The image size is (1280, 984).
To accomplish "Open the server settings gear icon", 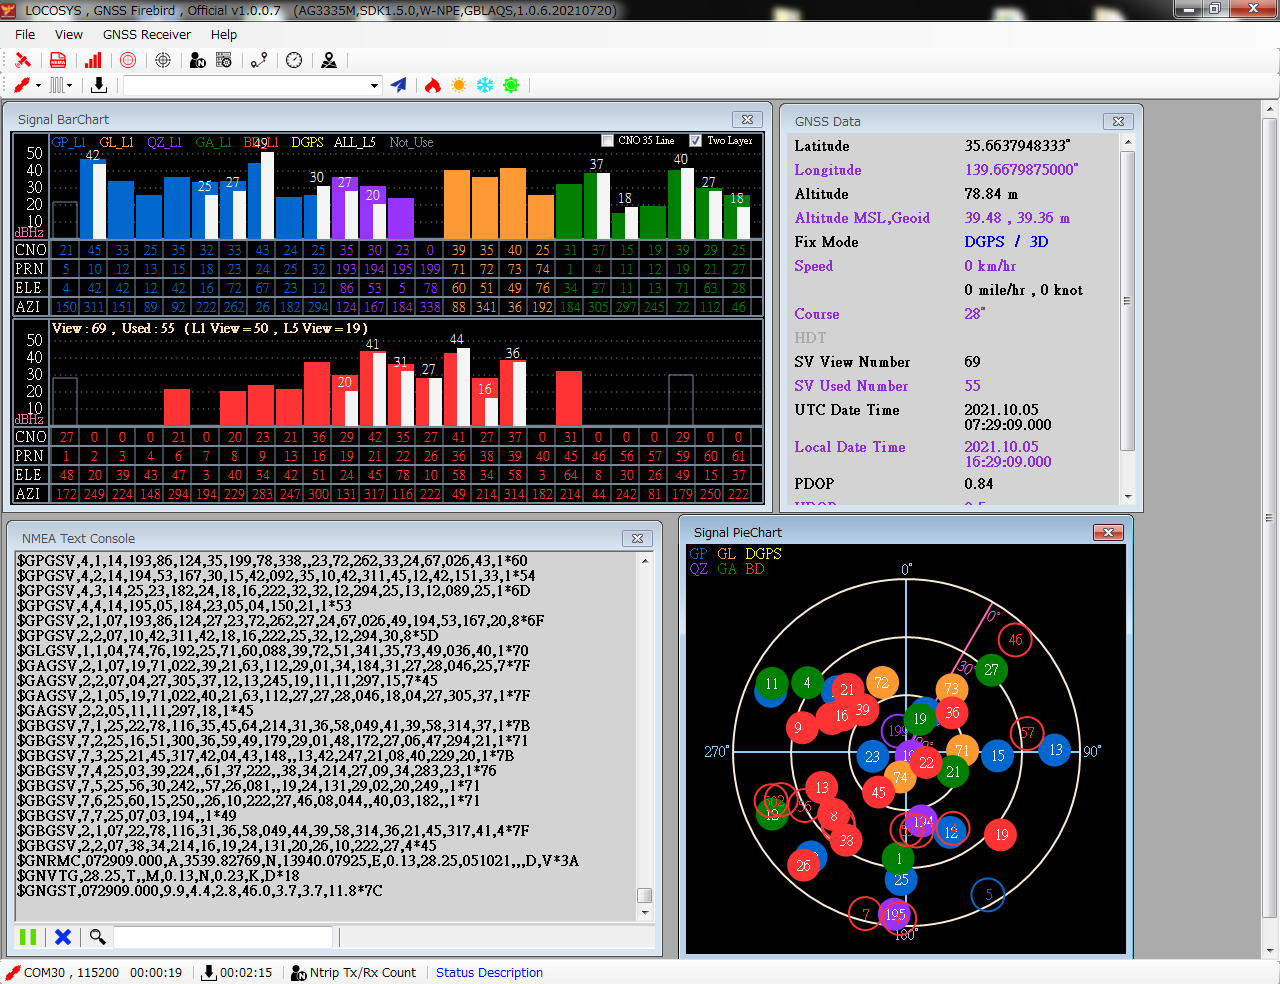I will pyautogui.click(x=224, y=60).
